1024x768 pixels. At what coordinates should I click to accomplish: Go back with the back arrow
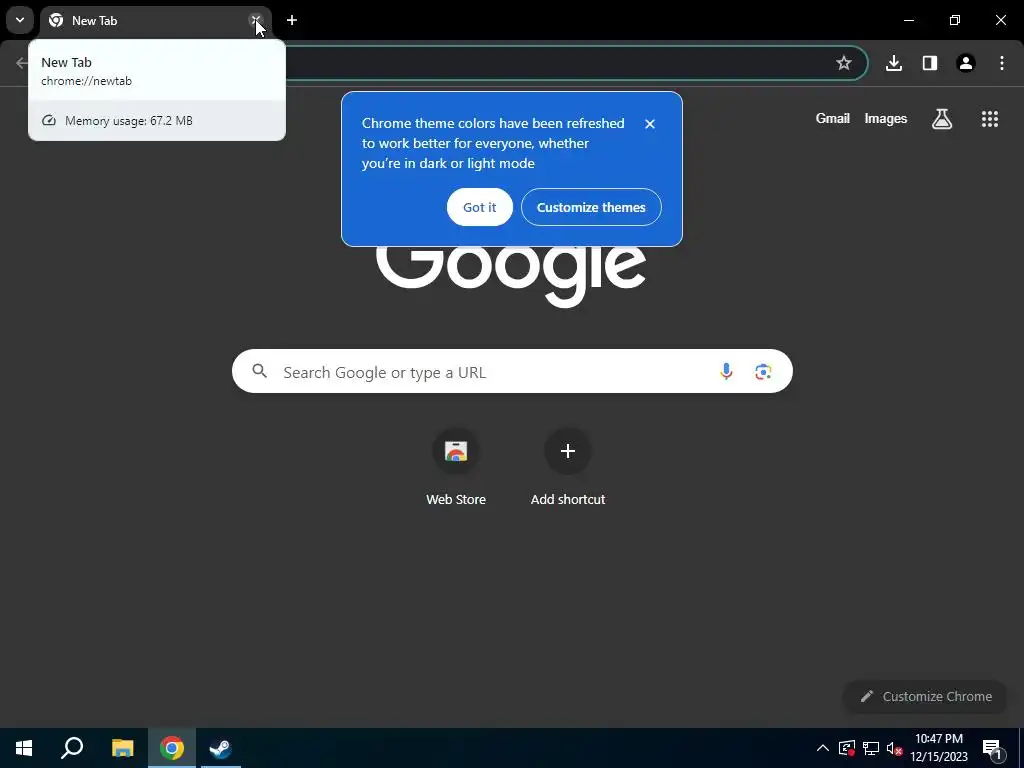tap(22, 63)
